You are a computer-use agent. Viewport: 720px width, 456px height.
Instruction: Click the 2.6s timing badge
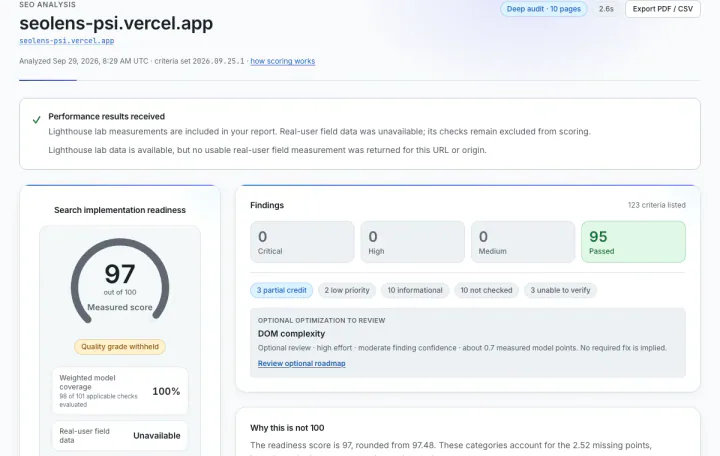coord(606,9)
